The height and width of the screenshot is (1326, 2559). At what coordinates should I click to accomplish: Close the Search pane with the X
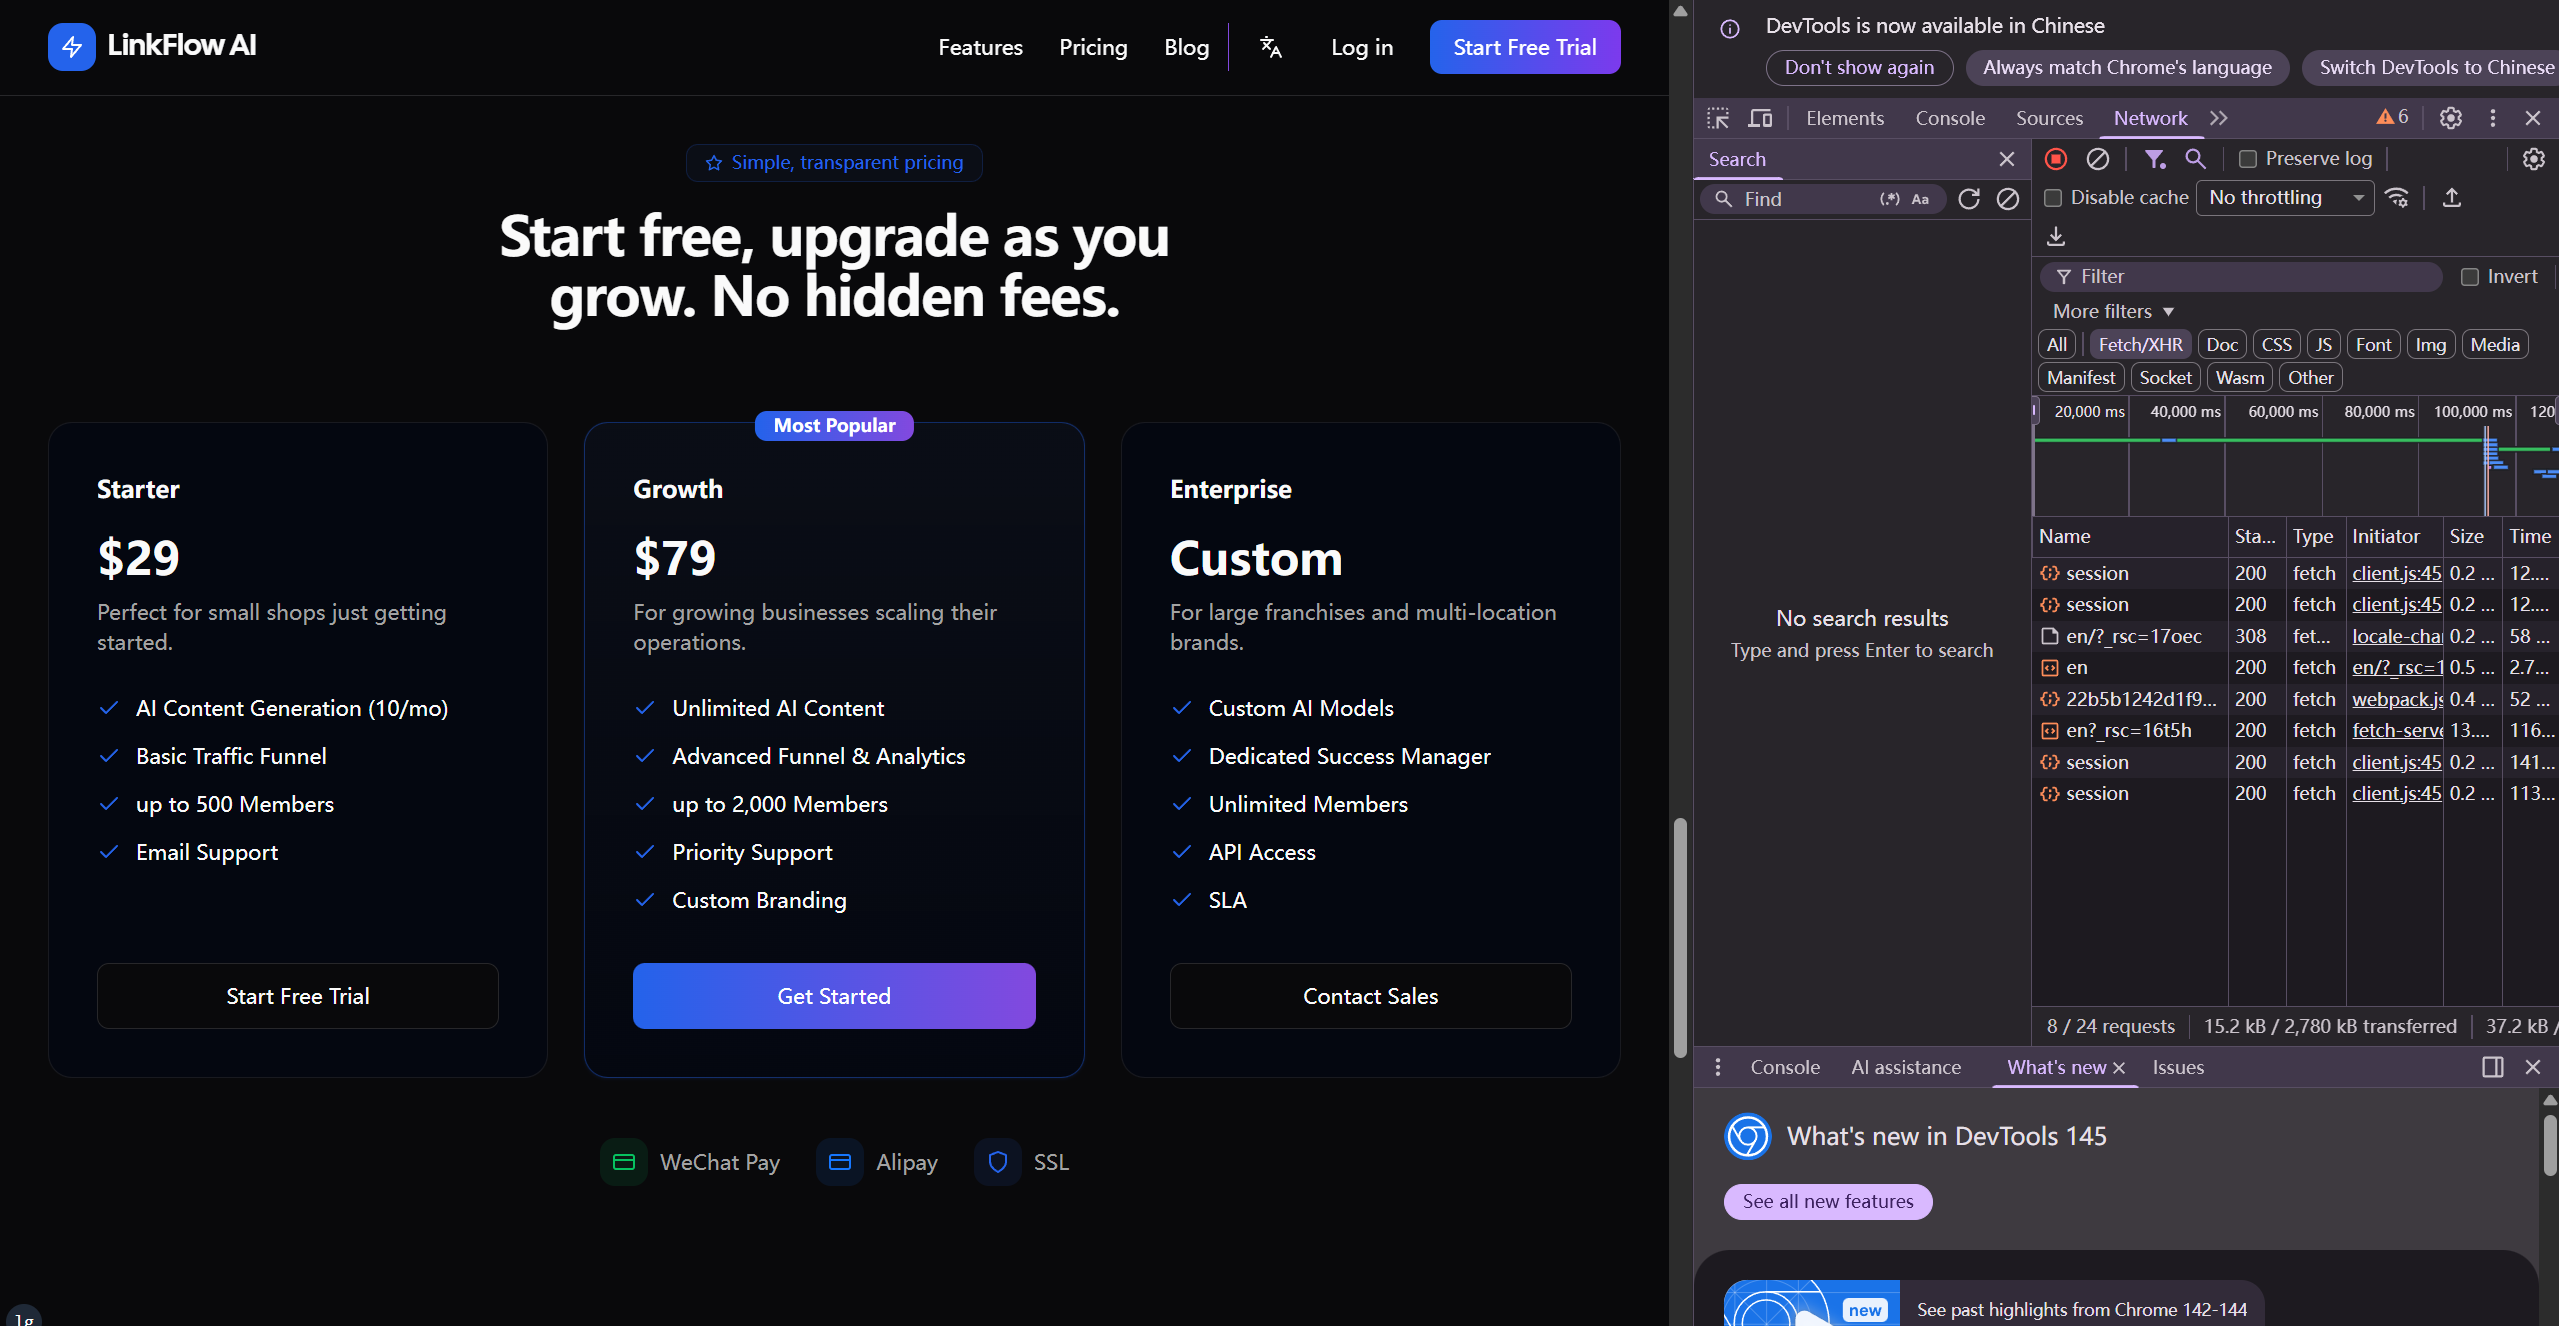pos(2007,159)
